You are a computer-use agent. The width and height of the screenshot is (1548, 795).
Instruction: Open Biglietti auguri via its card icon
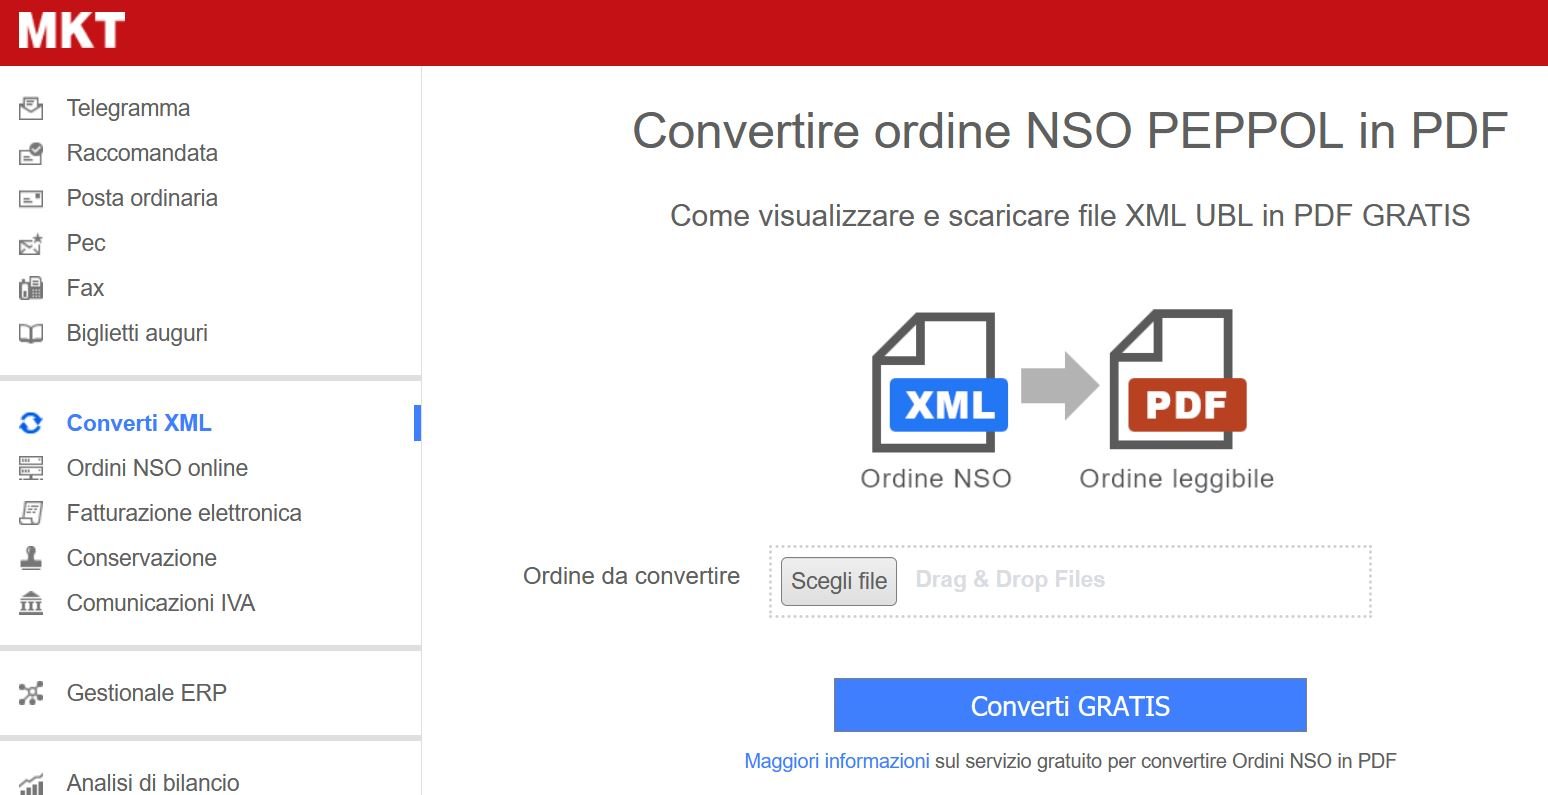(30, 332)
